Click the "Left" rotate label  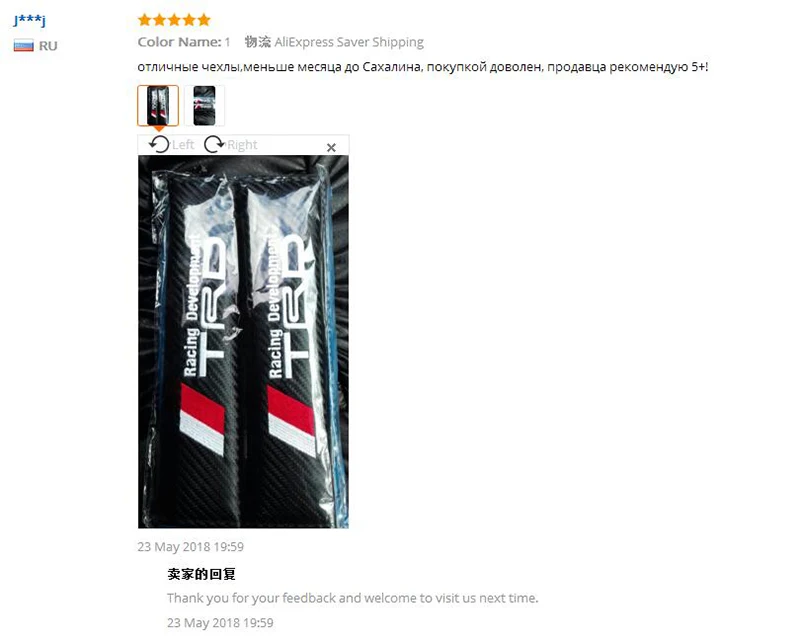[x=183, y=145]
